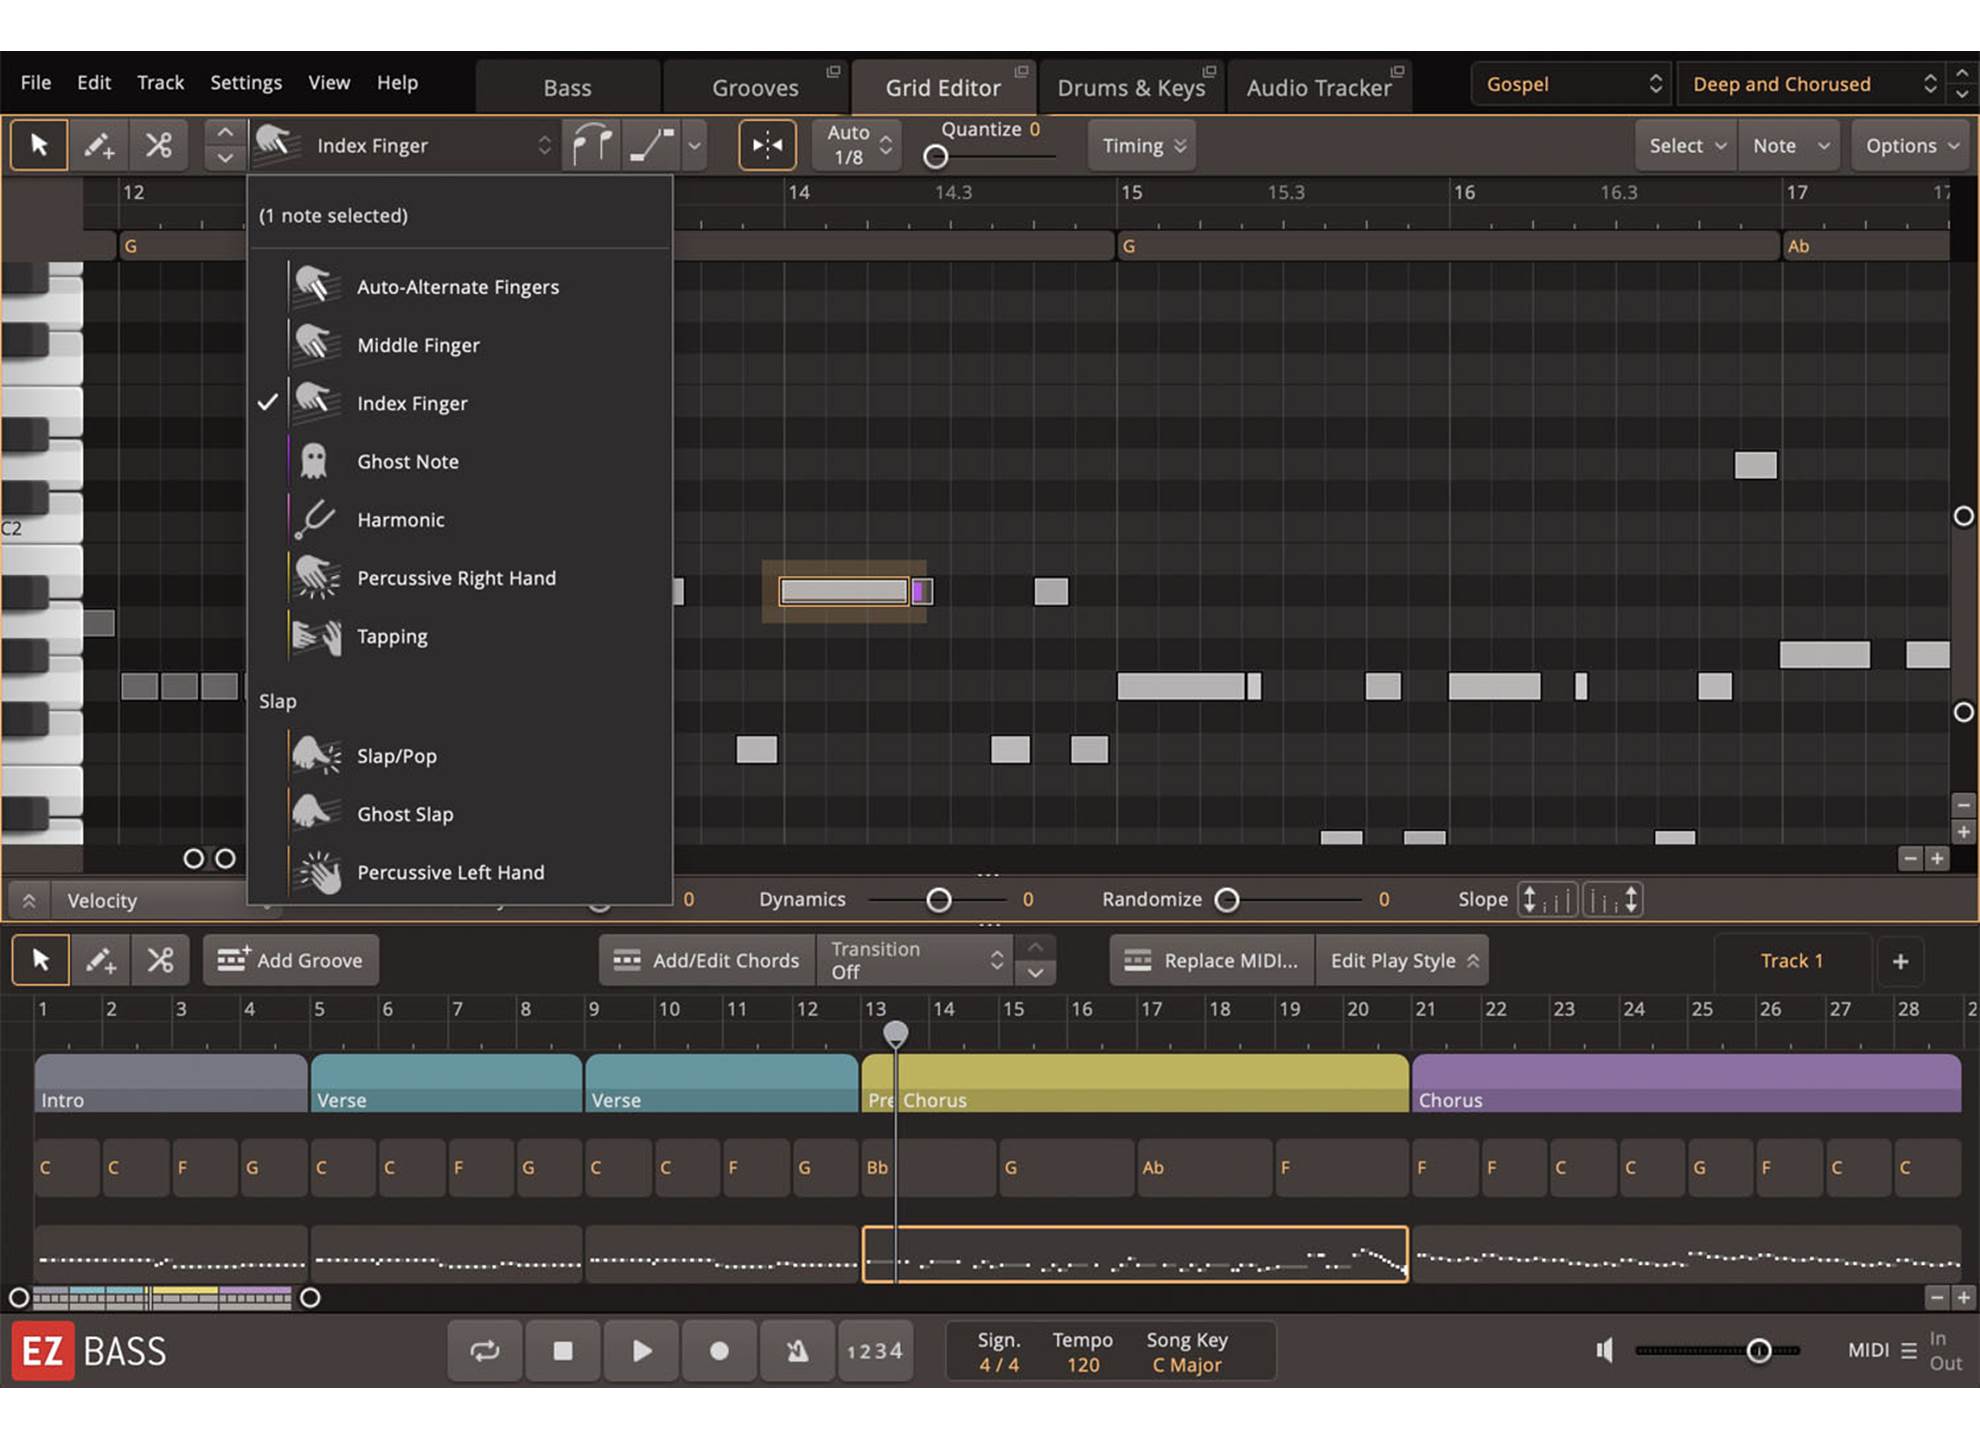Toggle the 1234 count-in button
Screen dimensions: 1980x1440
click(874, 1352)
